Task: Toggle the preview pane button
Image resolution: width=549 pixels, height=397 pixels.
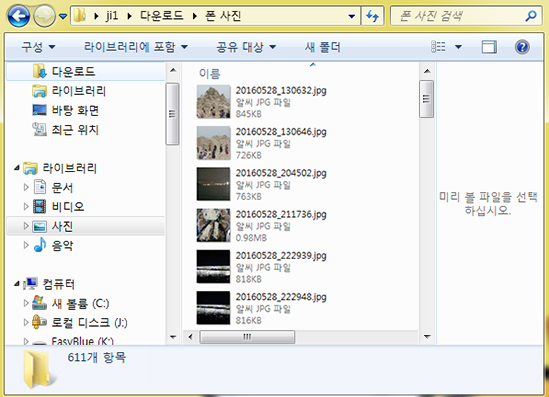Action: click(x=489, y=47)
